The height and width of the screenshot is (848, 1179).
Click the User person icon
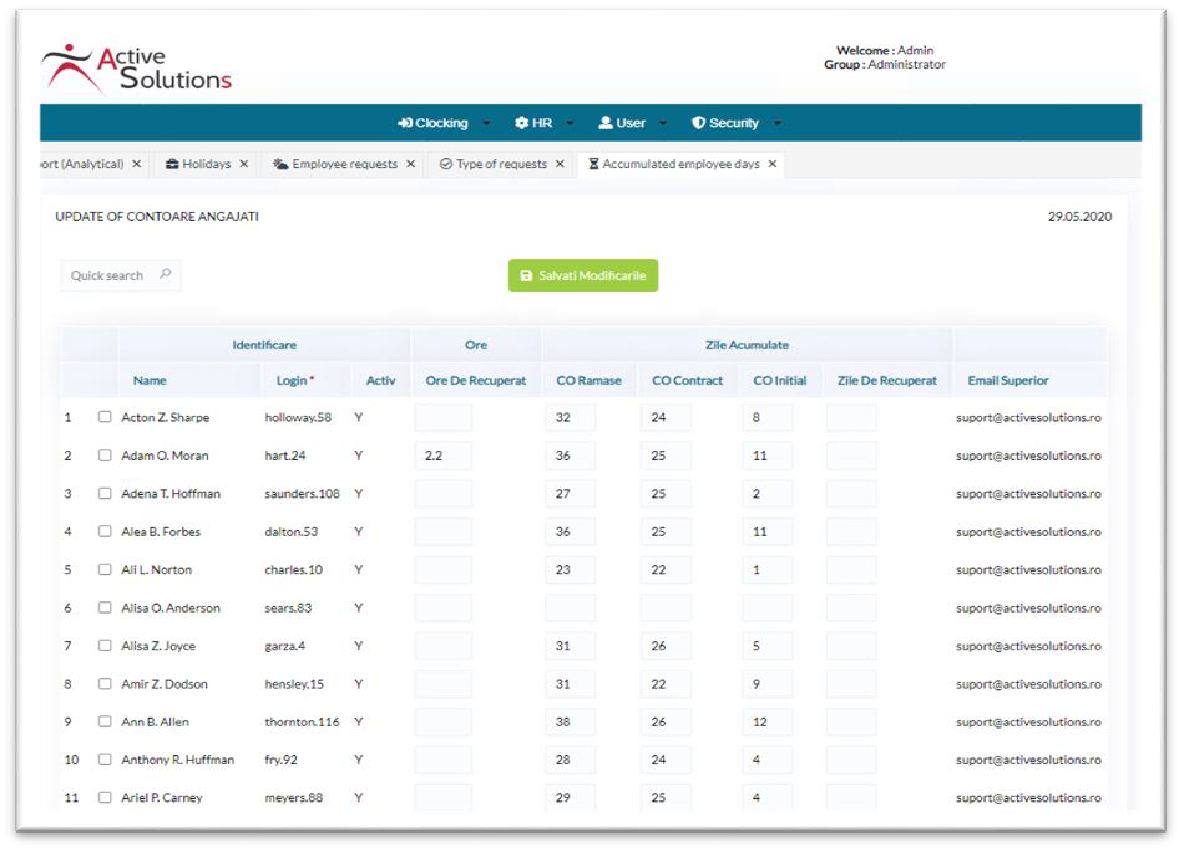click(x=605, y=123)
